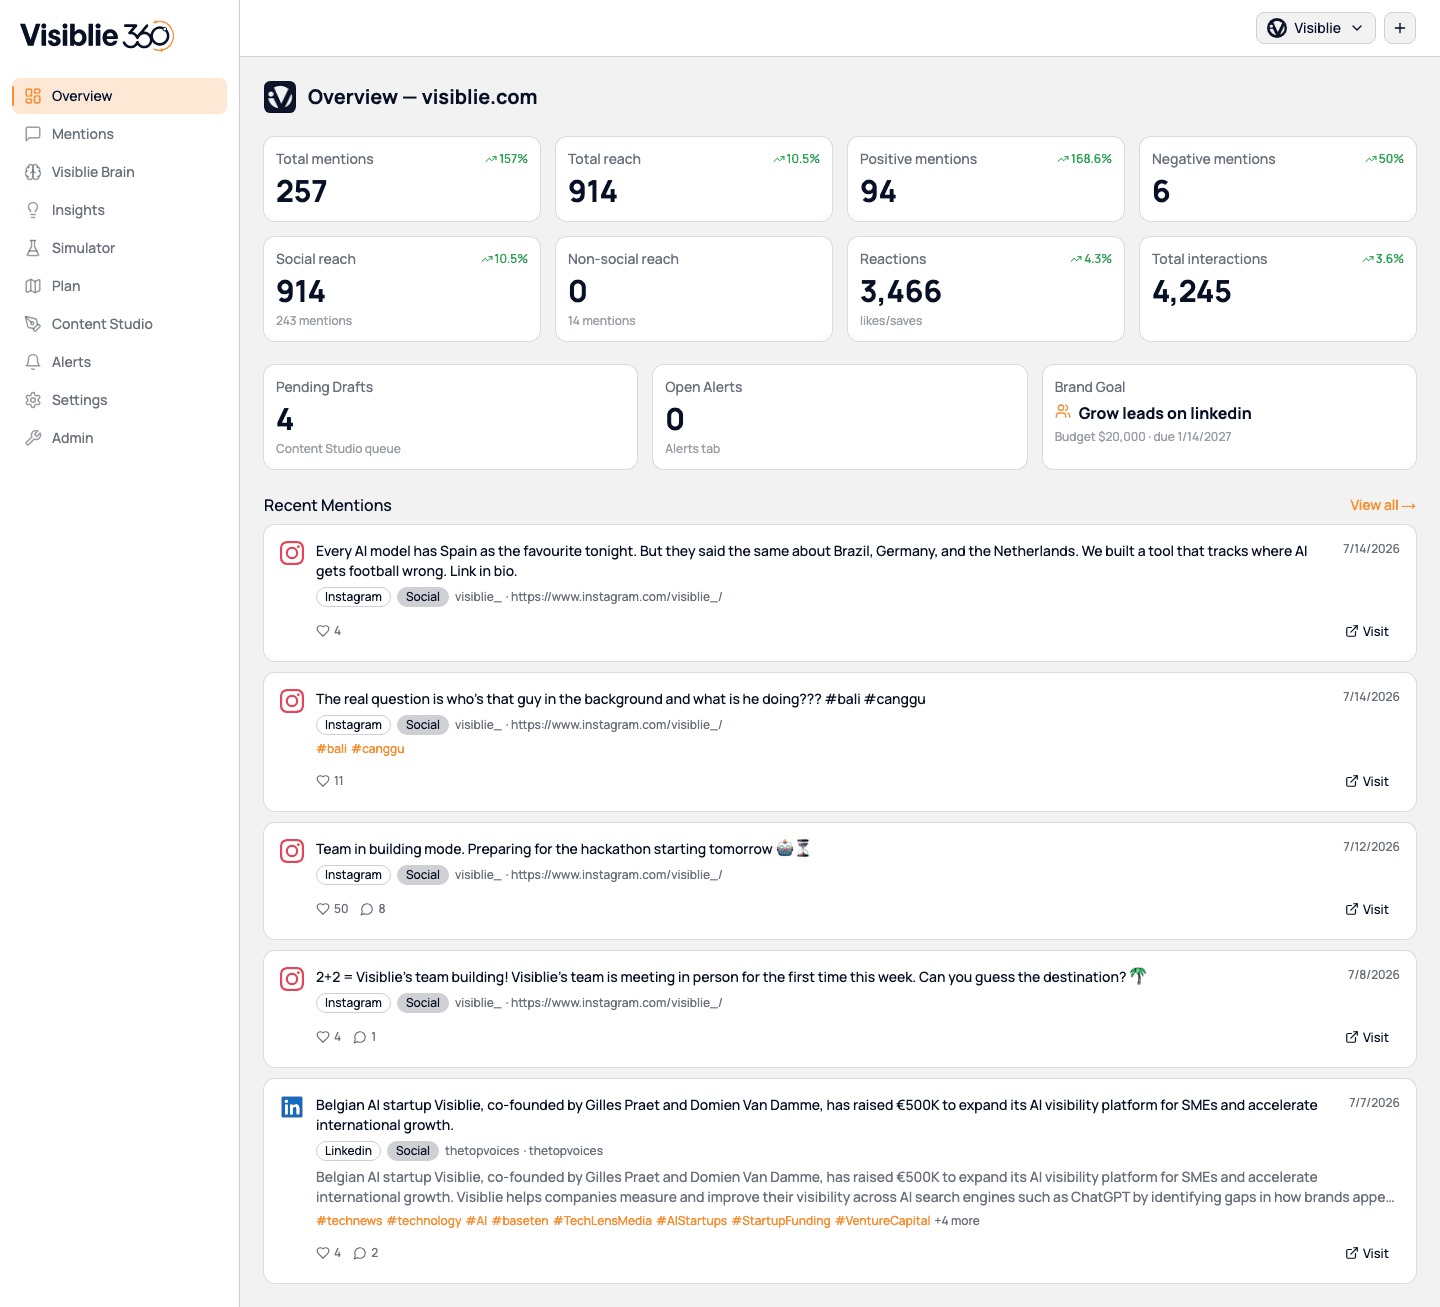Visit the bali canggu Instagram post

pos(1367,781)
